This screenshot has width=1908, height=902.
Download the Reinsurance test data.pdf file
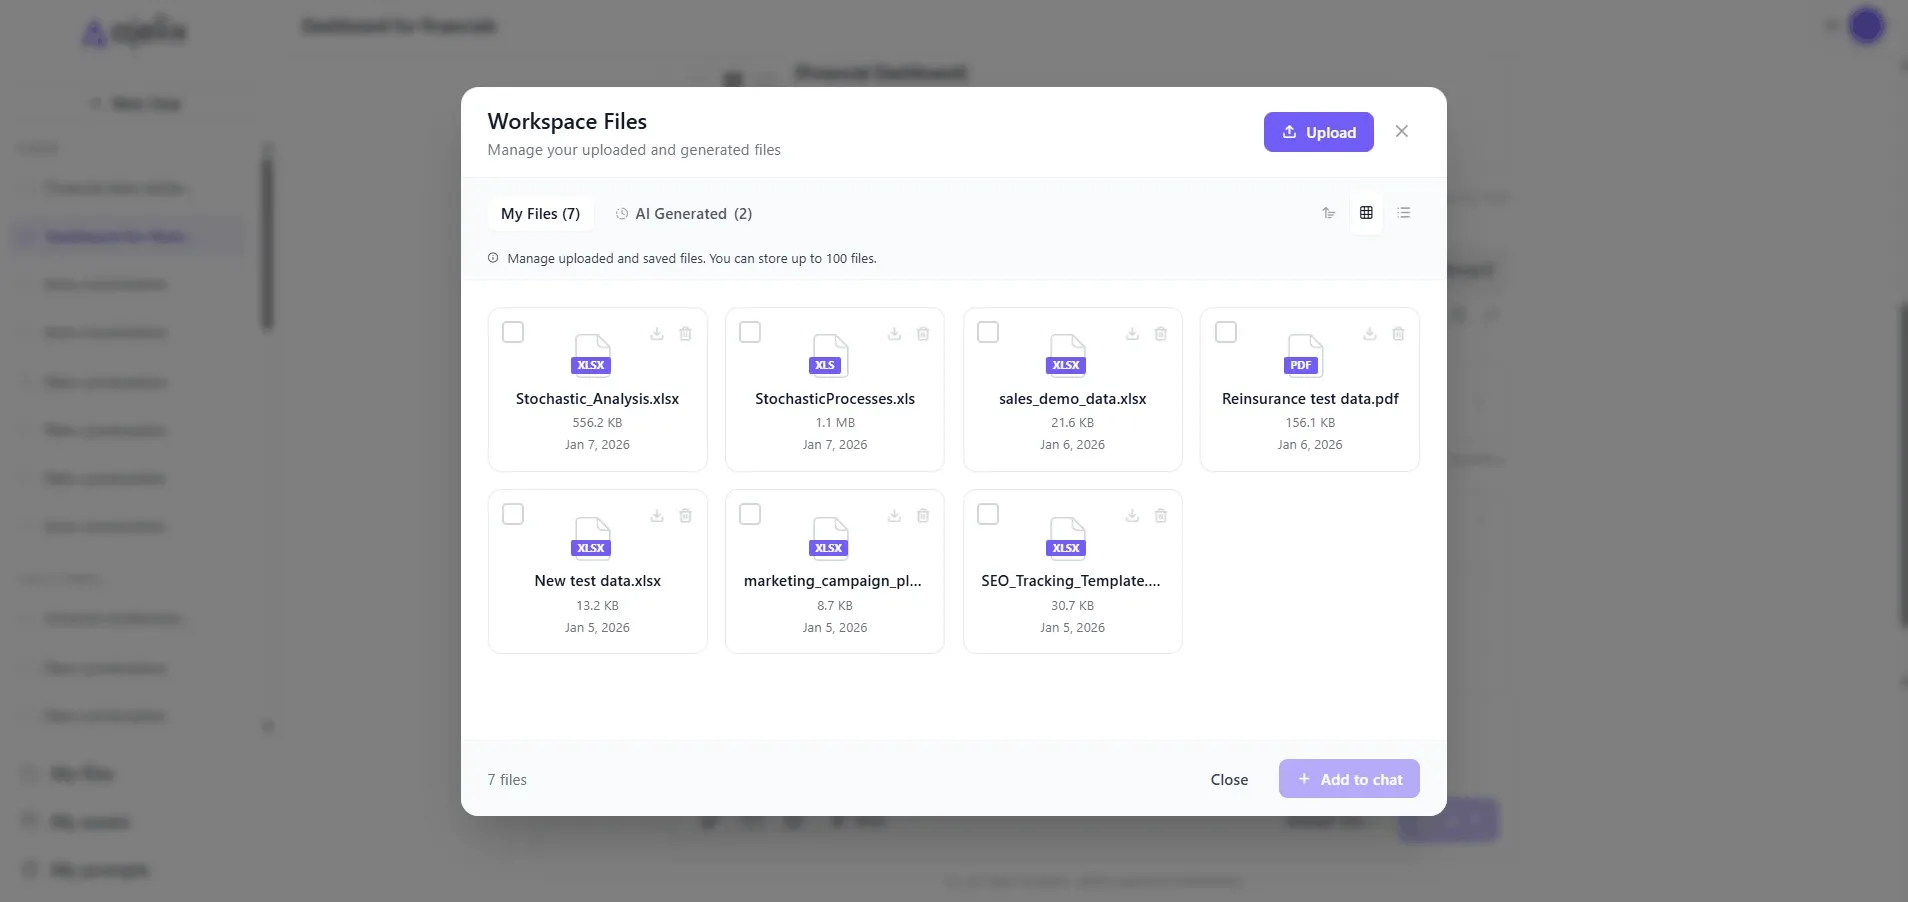pyautogui.click(x=1368, y=334)
